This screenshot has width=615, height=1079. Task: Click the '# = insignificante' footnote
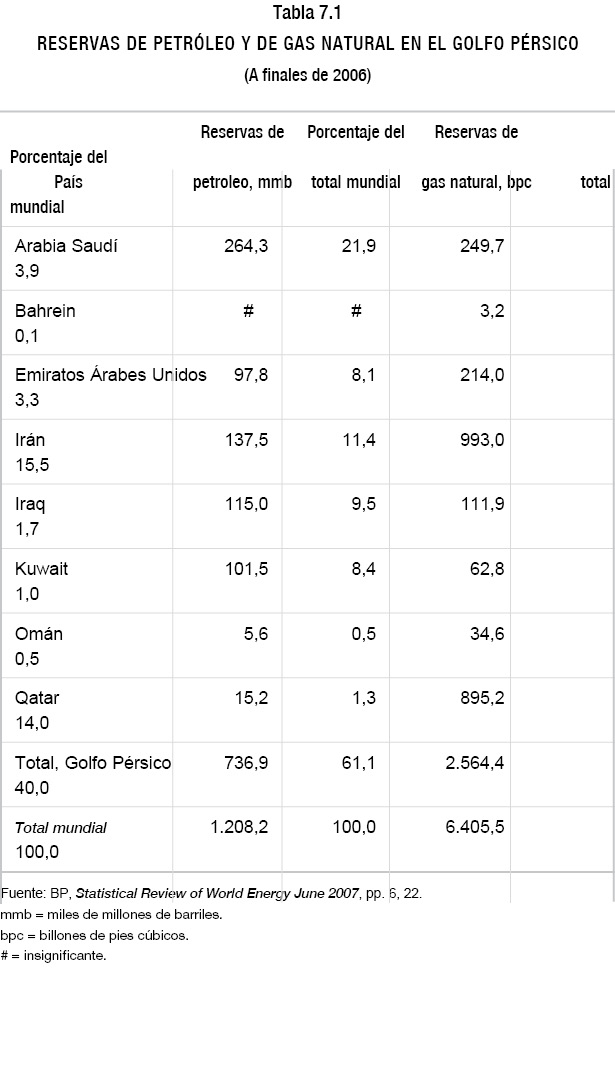pos(54,957)
